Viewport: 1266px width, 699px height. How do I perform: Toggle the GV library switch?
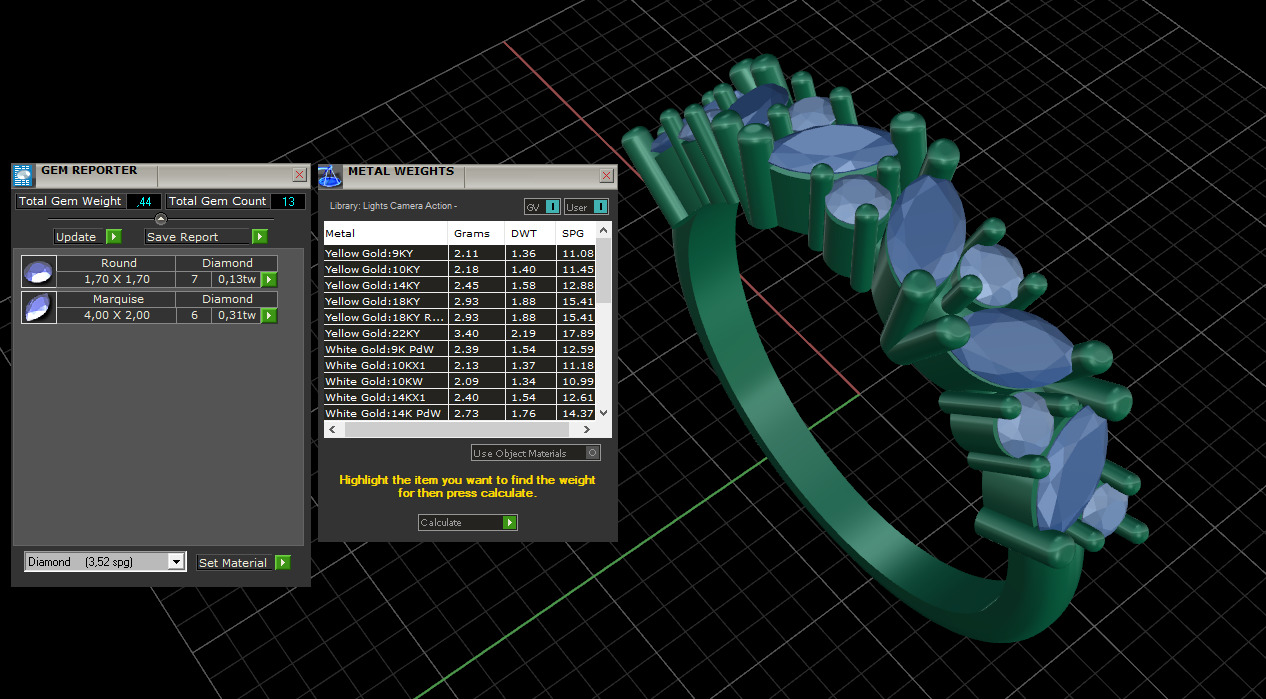pyautogui.click(x=542, y=207)
